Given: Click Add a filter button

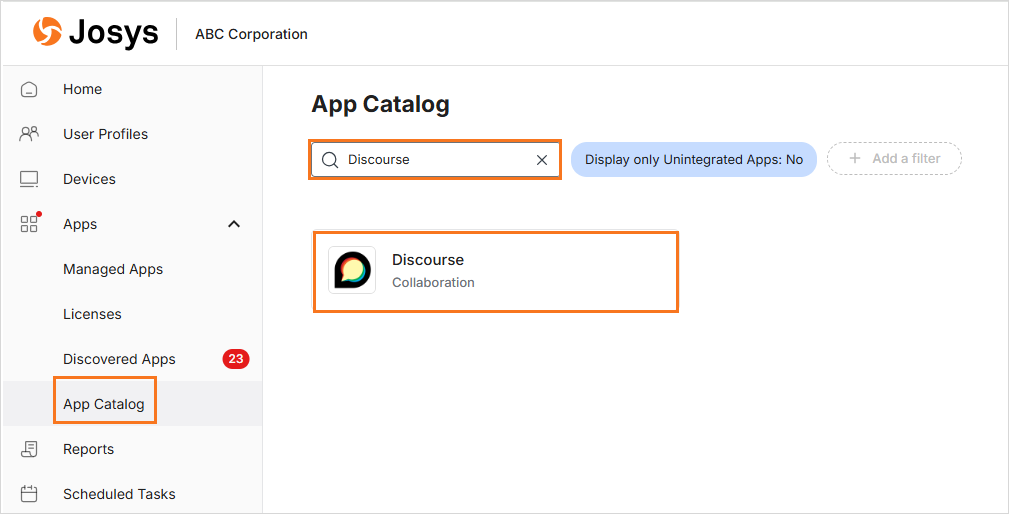Looking at the screenshot, I should 894,158.
